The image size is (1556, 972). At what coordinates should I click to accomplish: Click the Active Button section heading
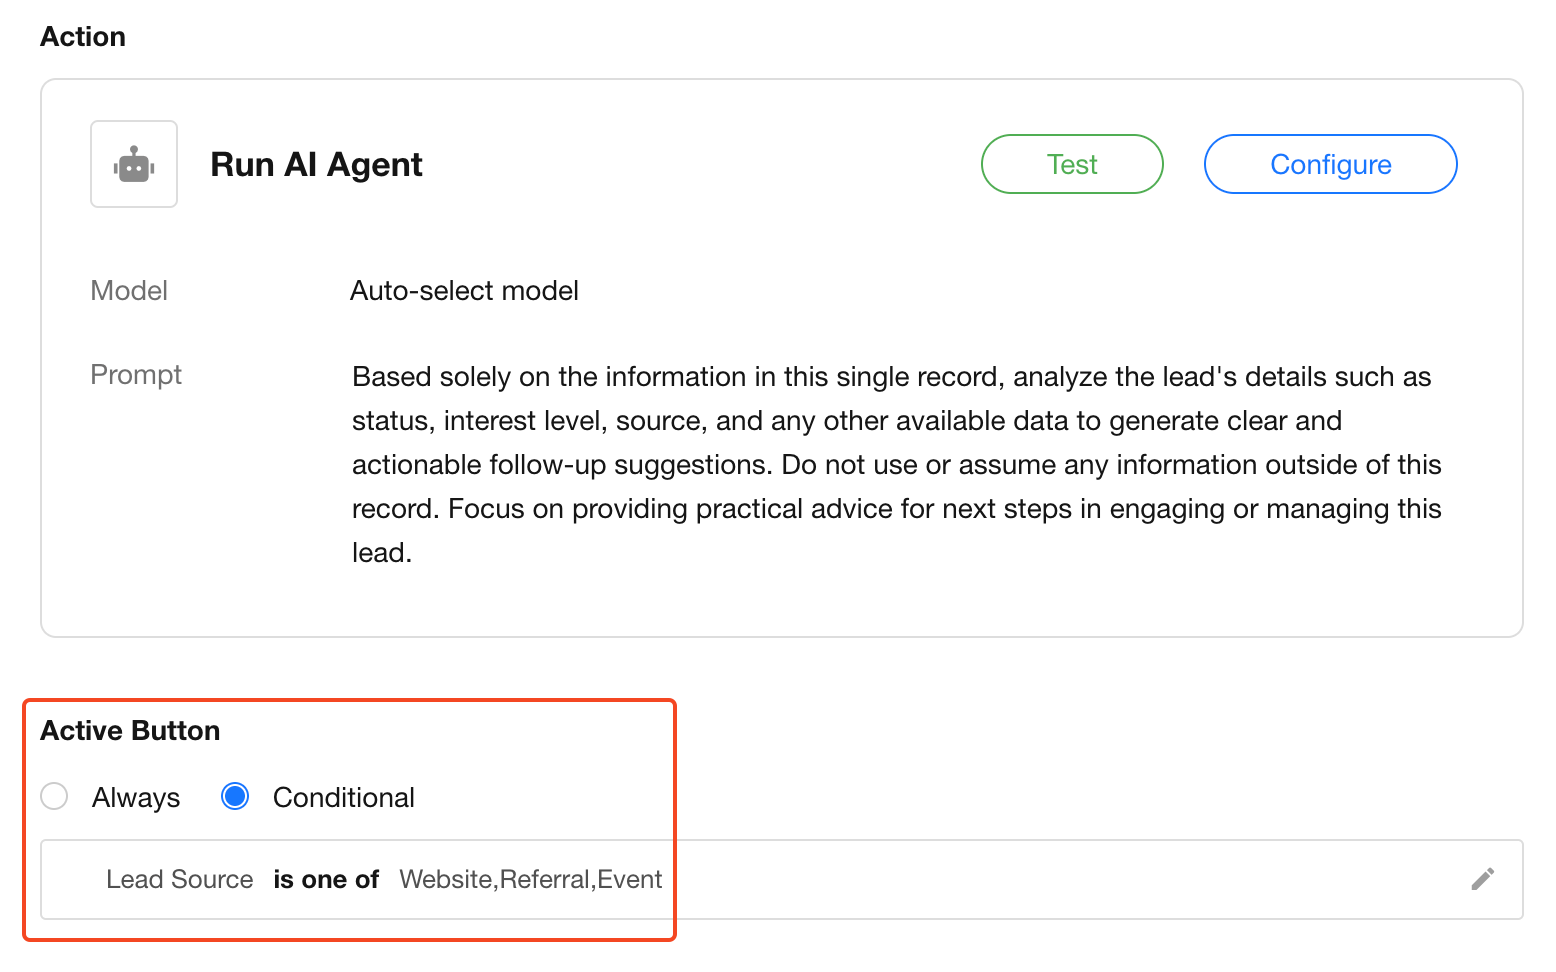pyautogui.click(x=130, y=731)
